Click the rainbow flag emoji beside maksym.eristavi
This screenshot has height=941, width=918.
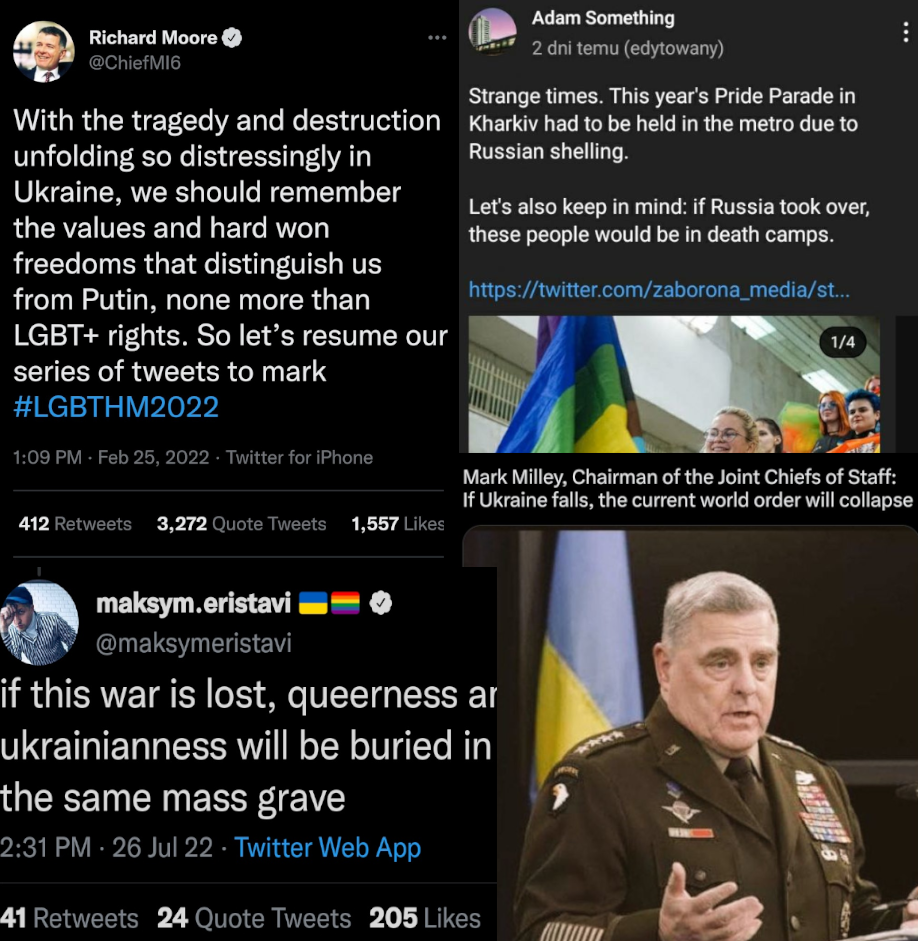point(345,603)
